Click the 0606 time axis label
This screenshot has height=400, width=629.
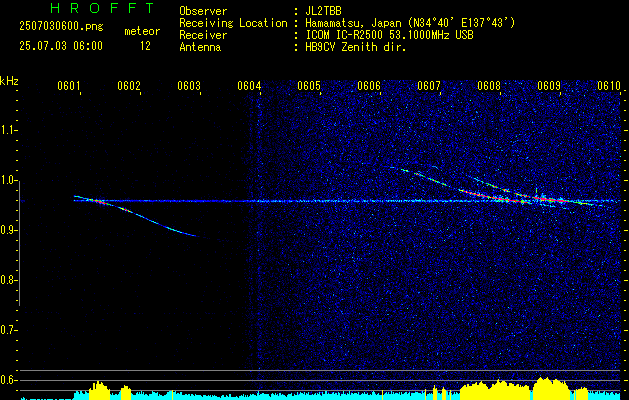click(369, 86)
